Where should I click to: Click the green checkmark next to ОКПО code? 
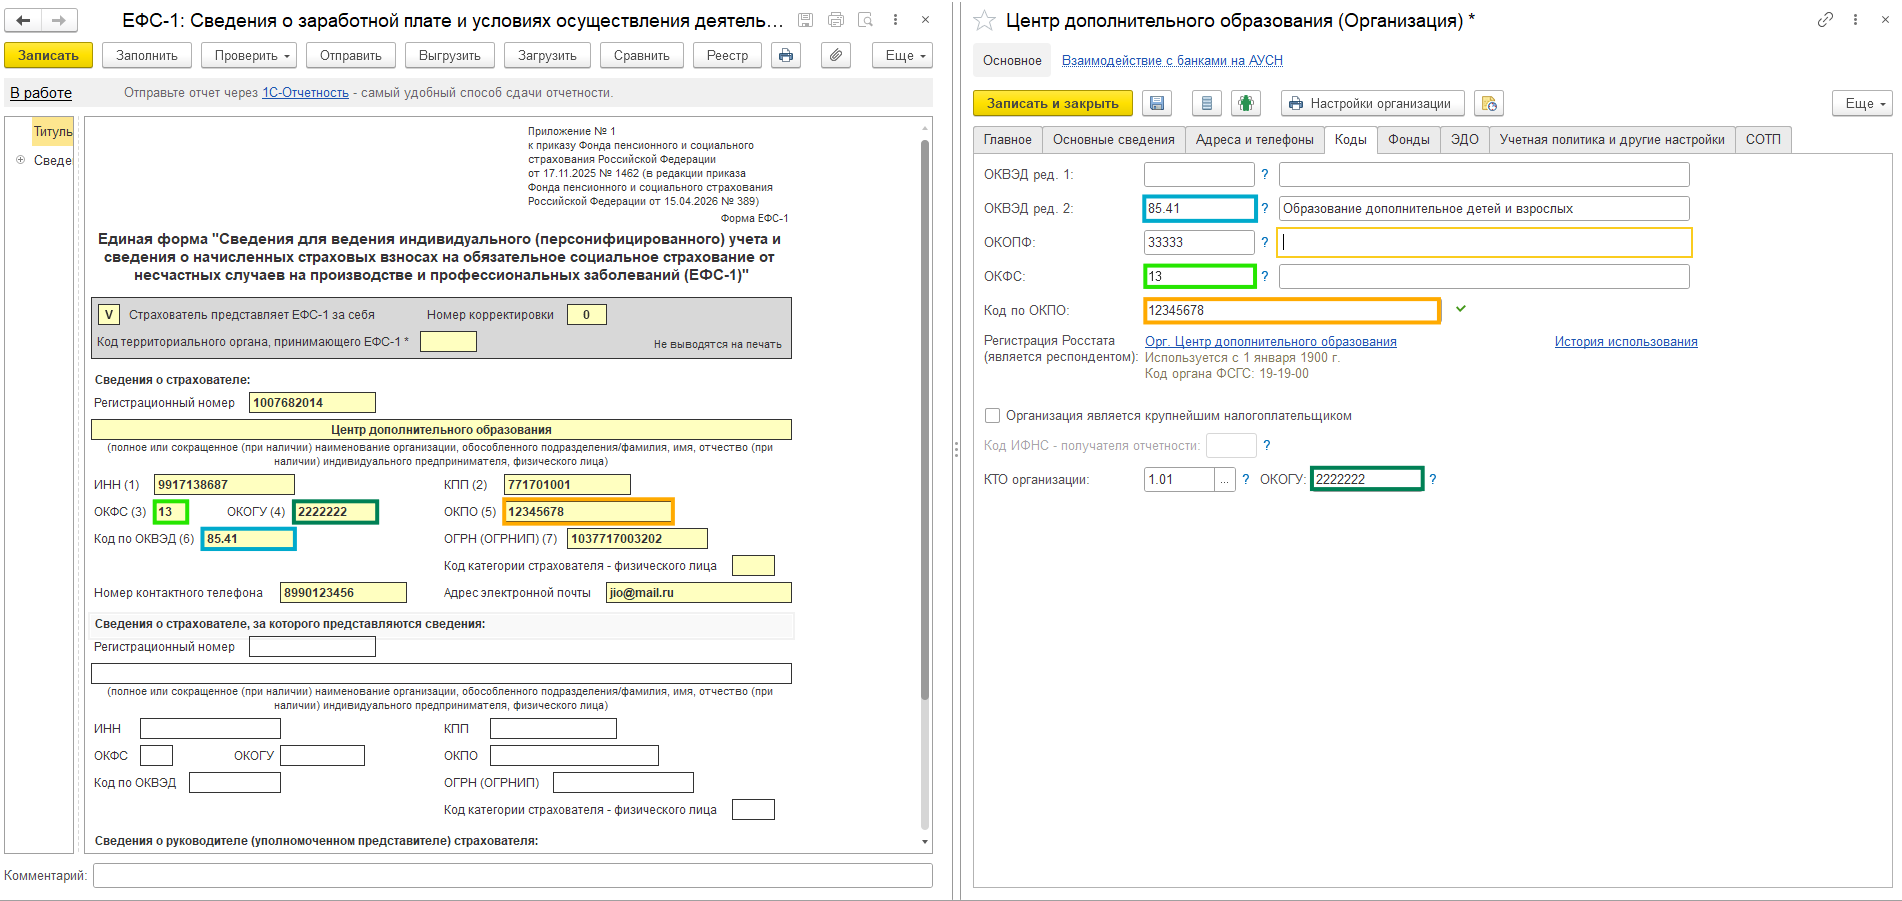click(1461, 309)
